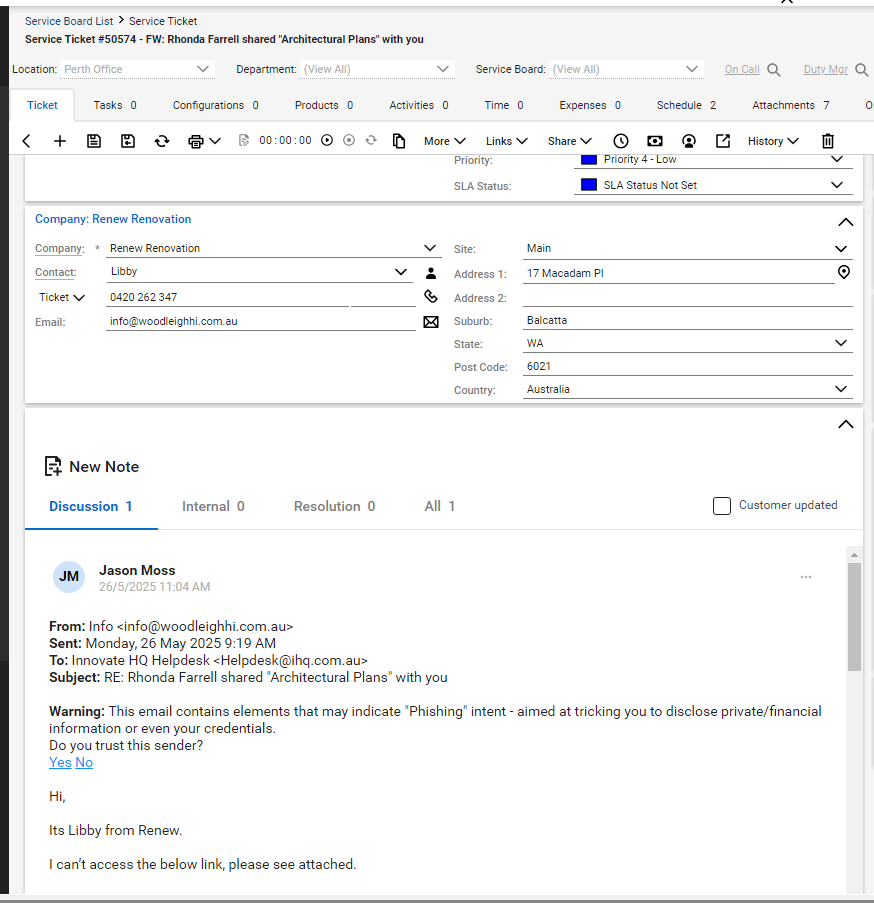Screen dimensions: 874x903
Task: Open the On Call link
Action: point(742,69)
